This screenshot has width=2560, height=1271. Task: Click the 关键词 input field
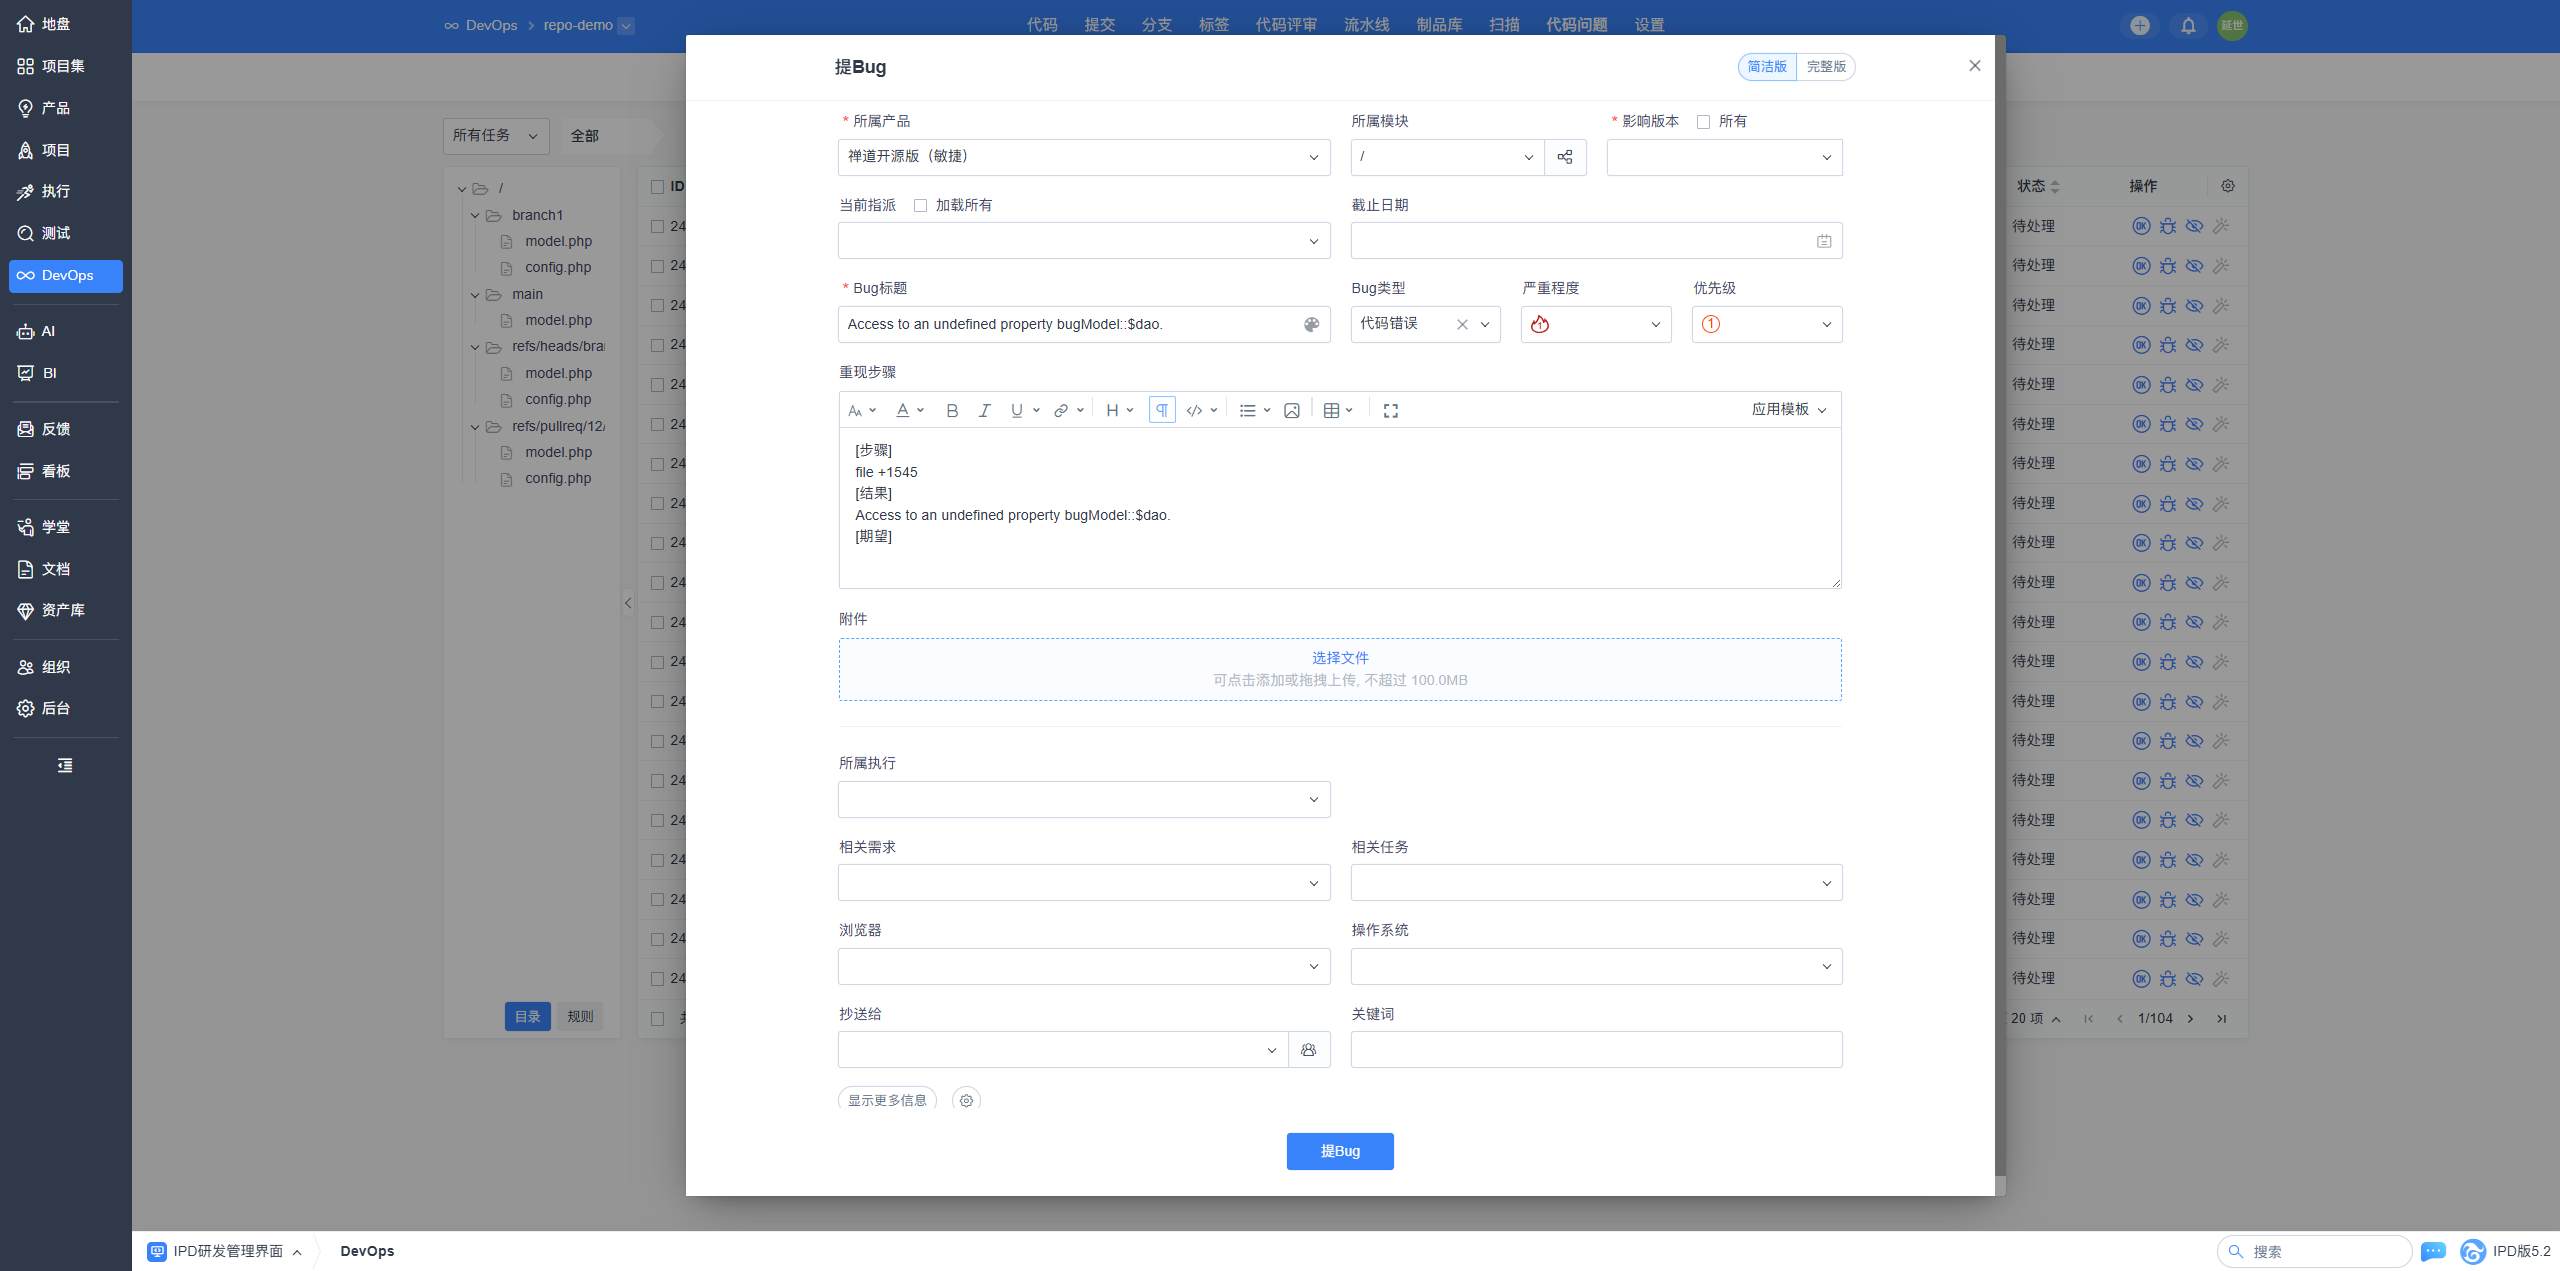pos(1596,1050)
